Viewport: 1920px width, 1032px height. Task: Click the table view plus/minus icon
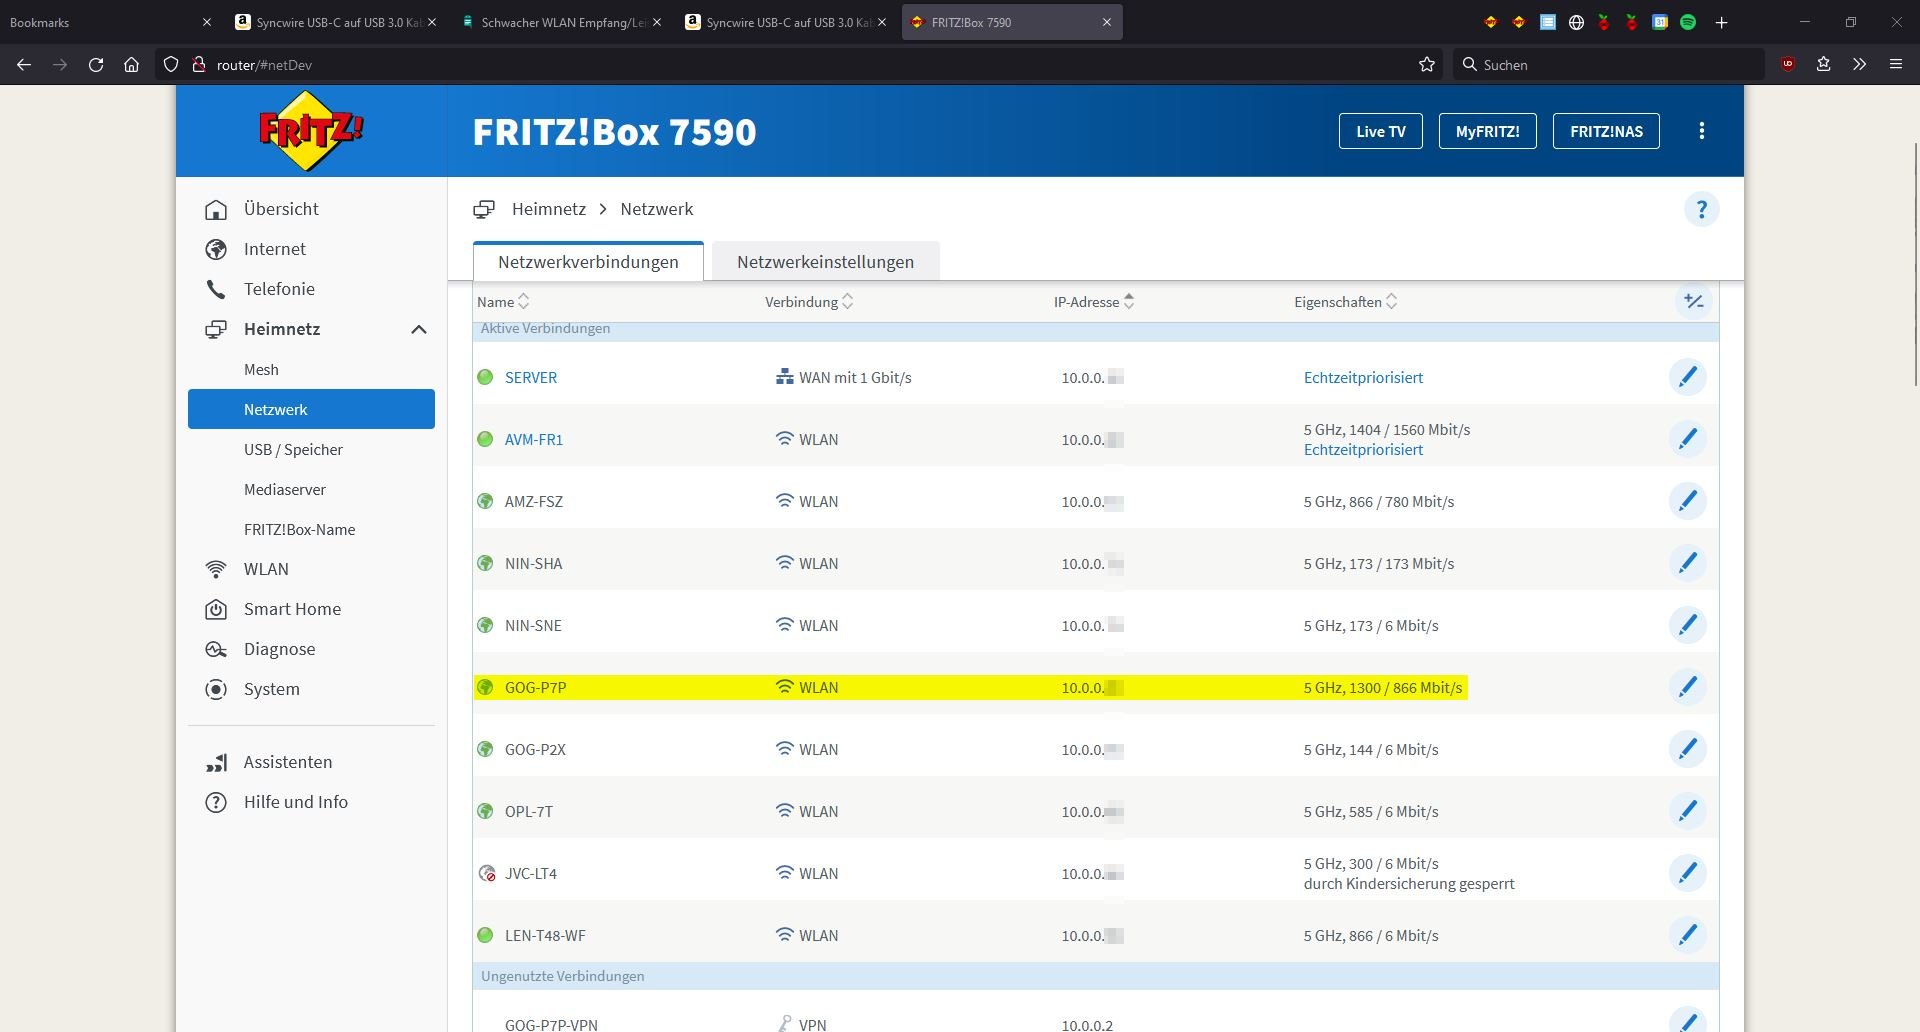point(1693,301)
